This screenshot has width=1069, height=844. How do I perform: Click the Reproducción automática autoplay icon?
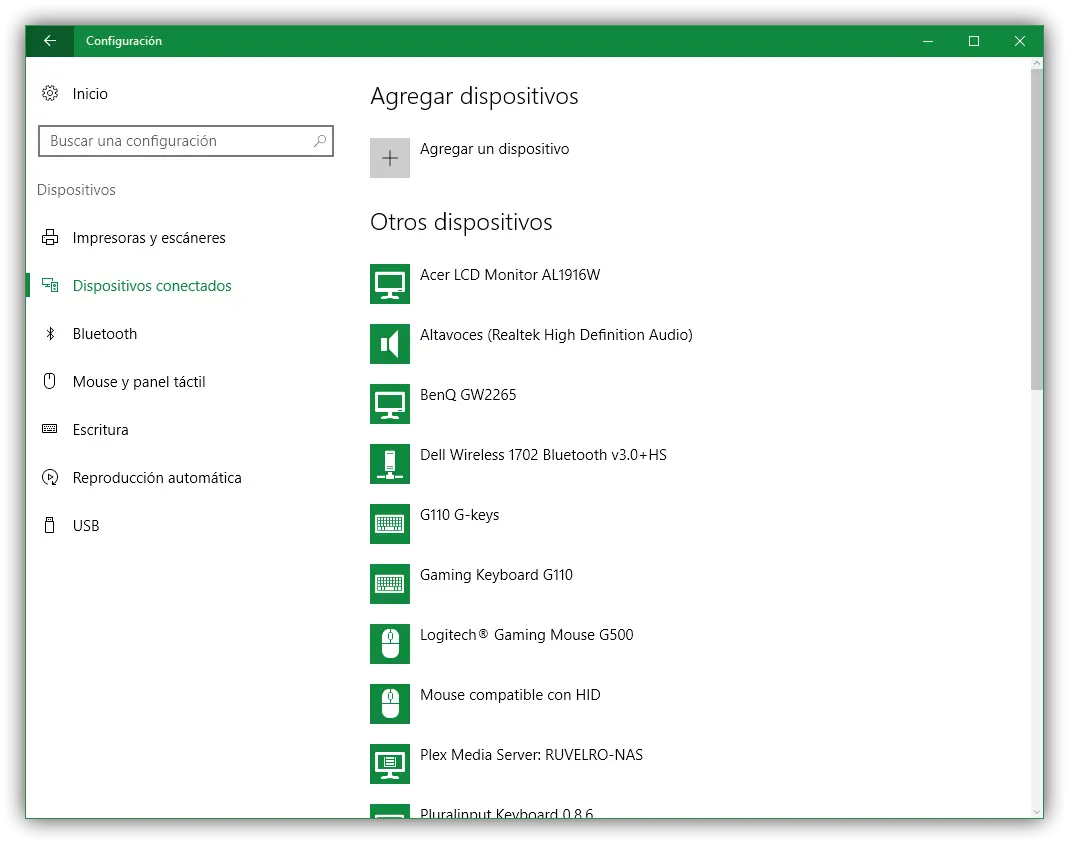[50, 477]
